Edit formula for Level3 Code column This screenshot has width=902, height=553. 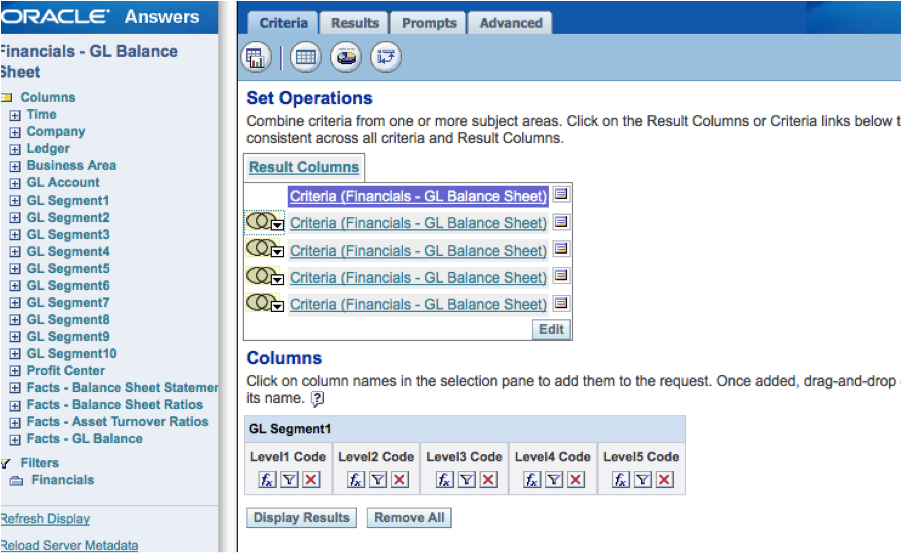click(445, 479)
